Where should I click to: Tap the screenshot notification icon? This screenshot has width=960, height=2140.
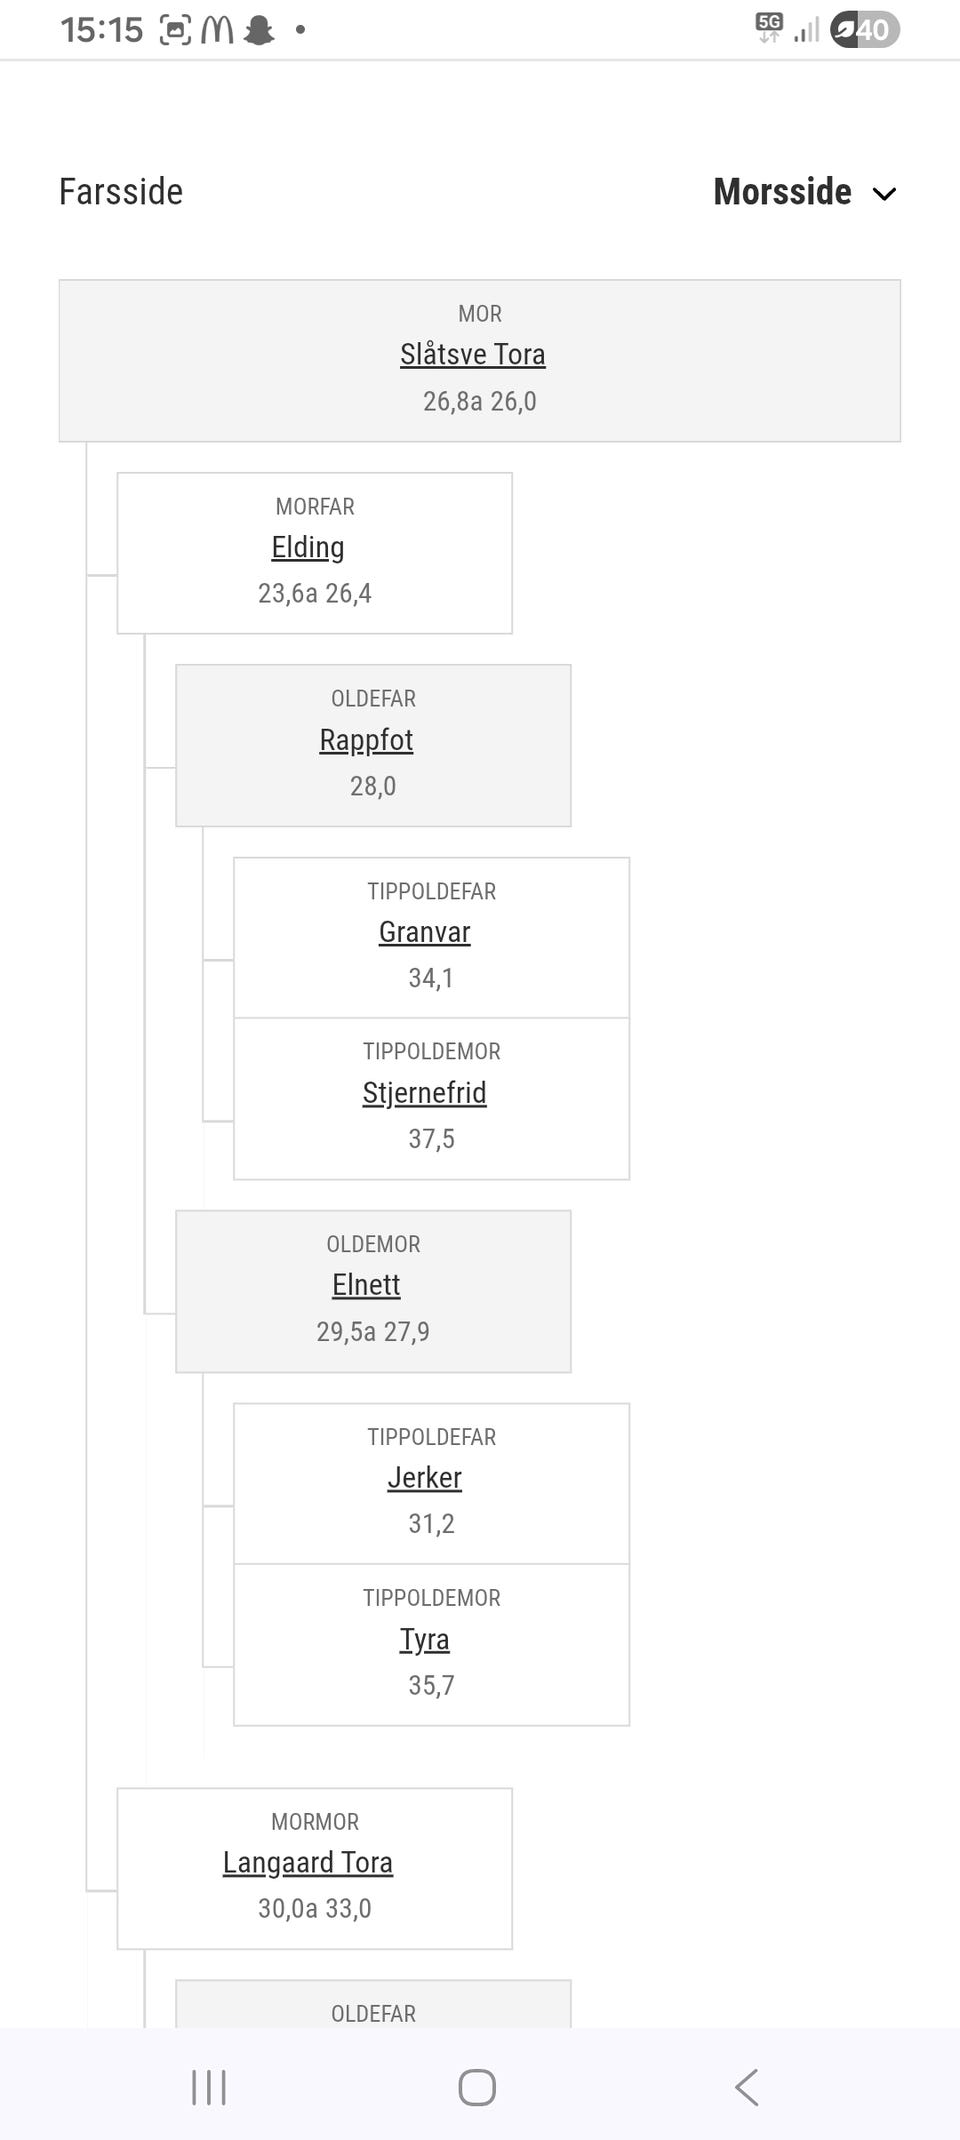point(175,30)
